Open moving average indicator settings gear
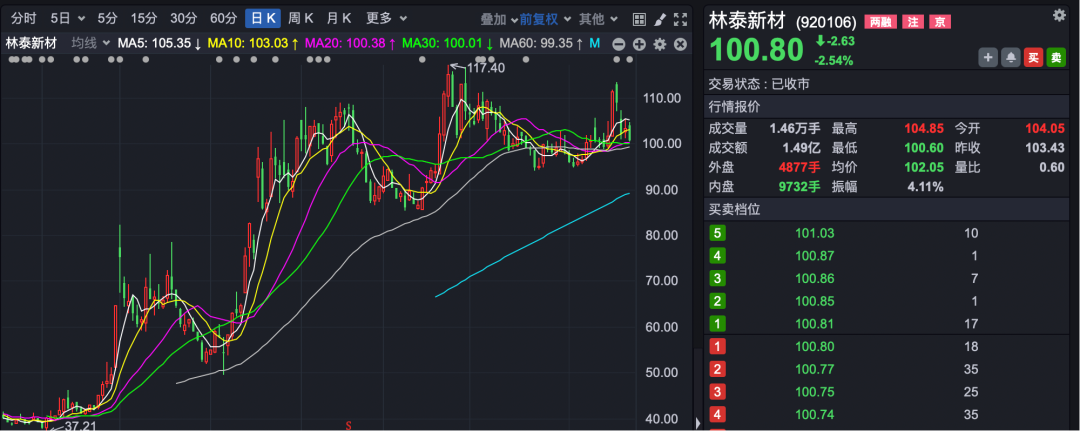The image size is (1080, 431). [659, 43]
